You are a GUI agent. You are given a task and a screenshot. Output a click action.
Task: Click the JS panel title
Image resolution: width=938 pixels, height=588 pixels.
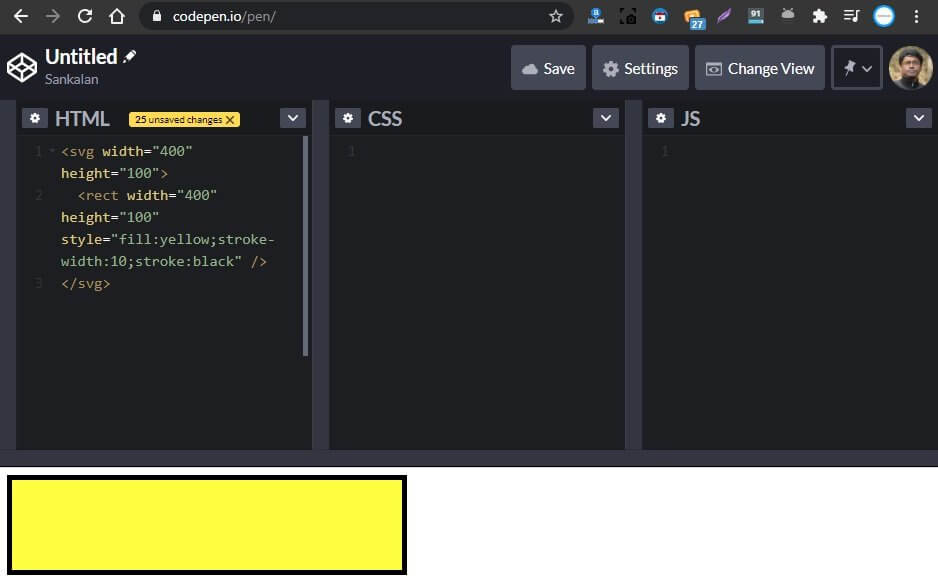coord(690,118)
